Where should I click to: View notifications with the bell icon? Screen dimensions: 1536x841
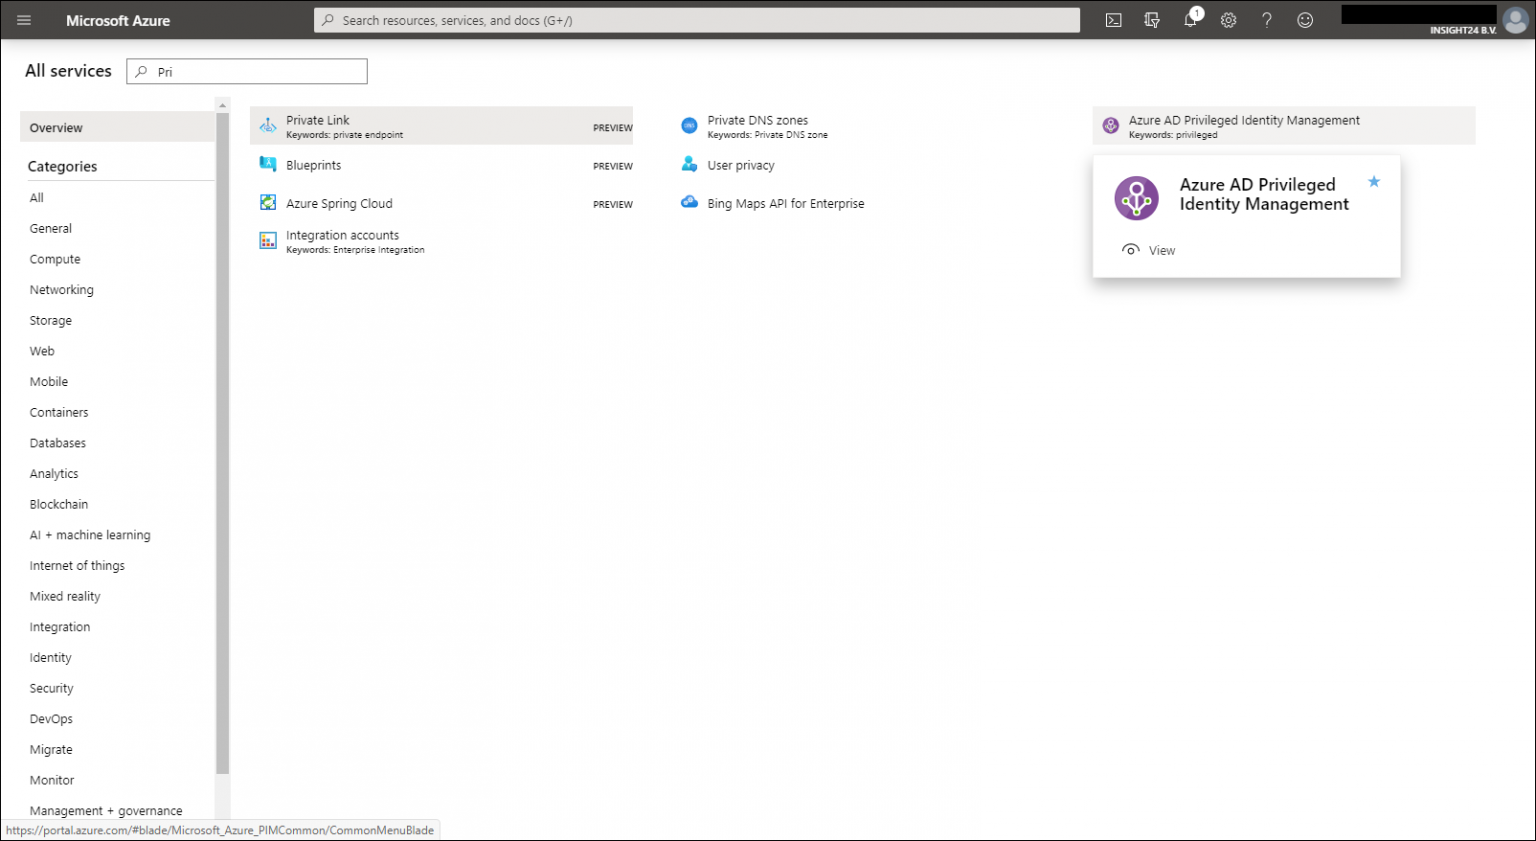1190,19
